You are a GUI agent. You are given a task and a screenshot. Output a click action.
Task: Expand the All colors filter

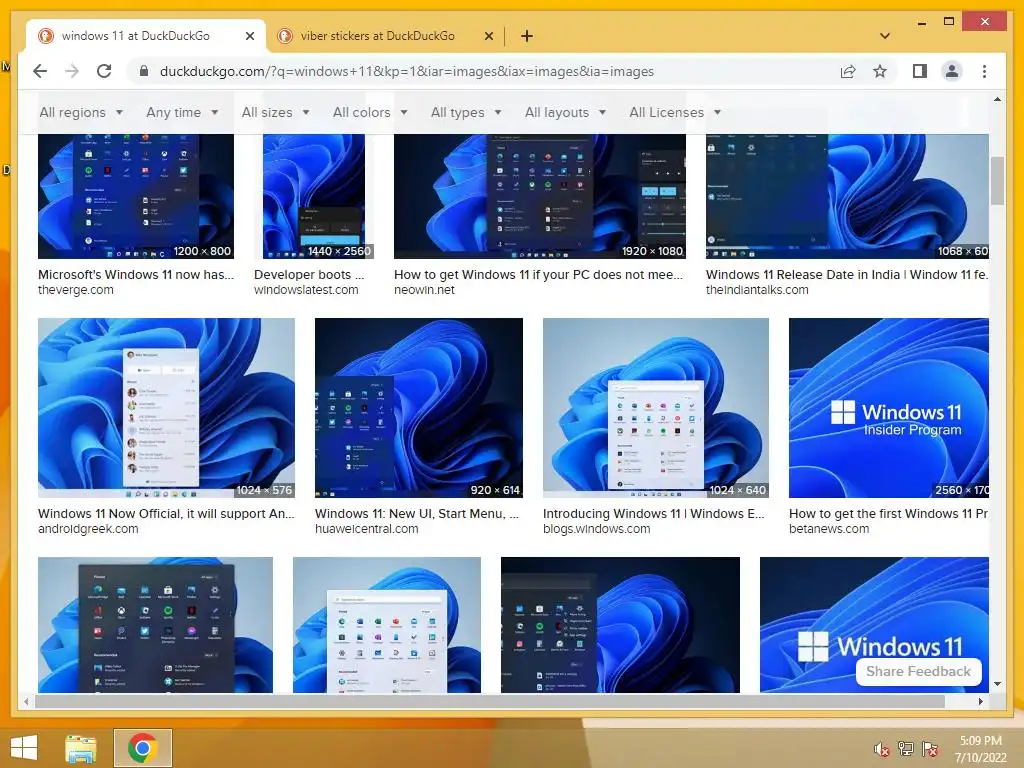pos(370,112)
